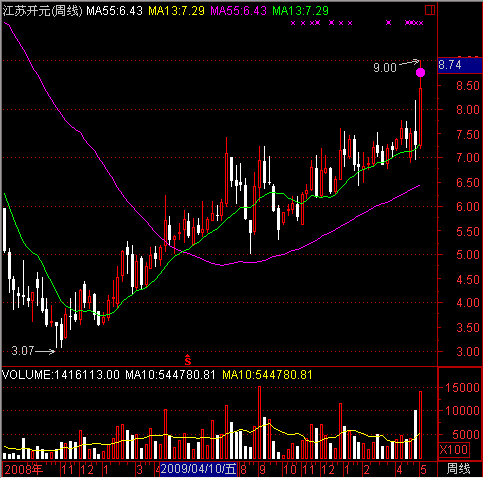483x478 pixels.
Task: Click the 2008年 label on the time axis
Action: pos(24,469)
